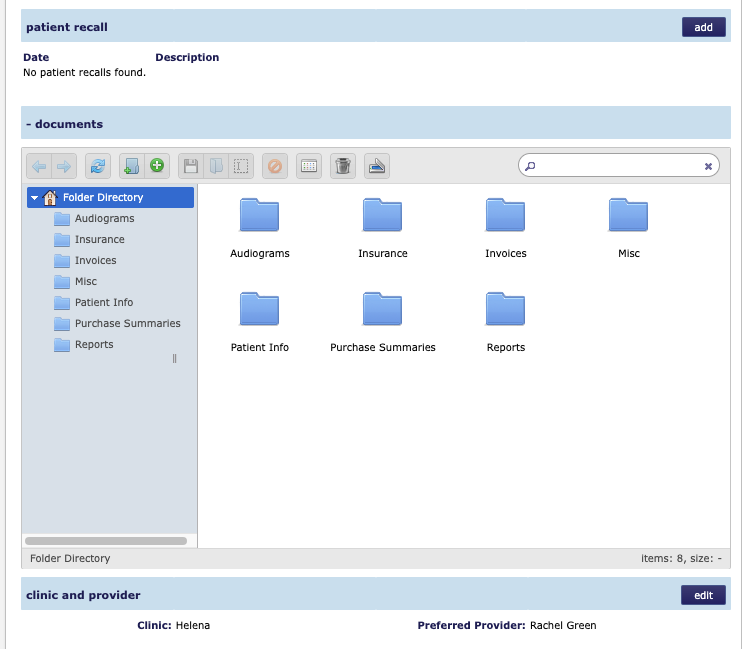Go back using the left arrow toolbar icon

39,166
